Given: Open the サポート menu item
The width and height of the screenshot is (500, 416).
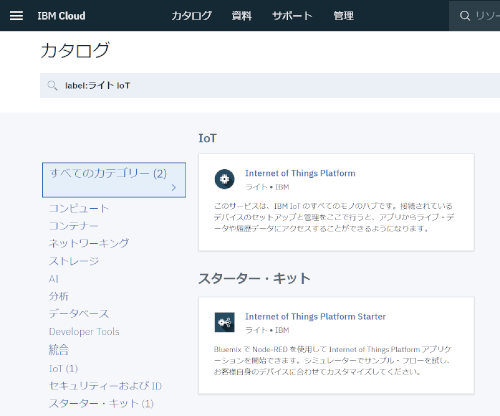Looking at the screenshot, I should 292,16.
